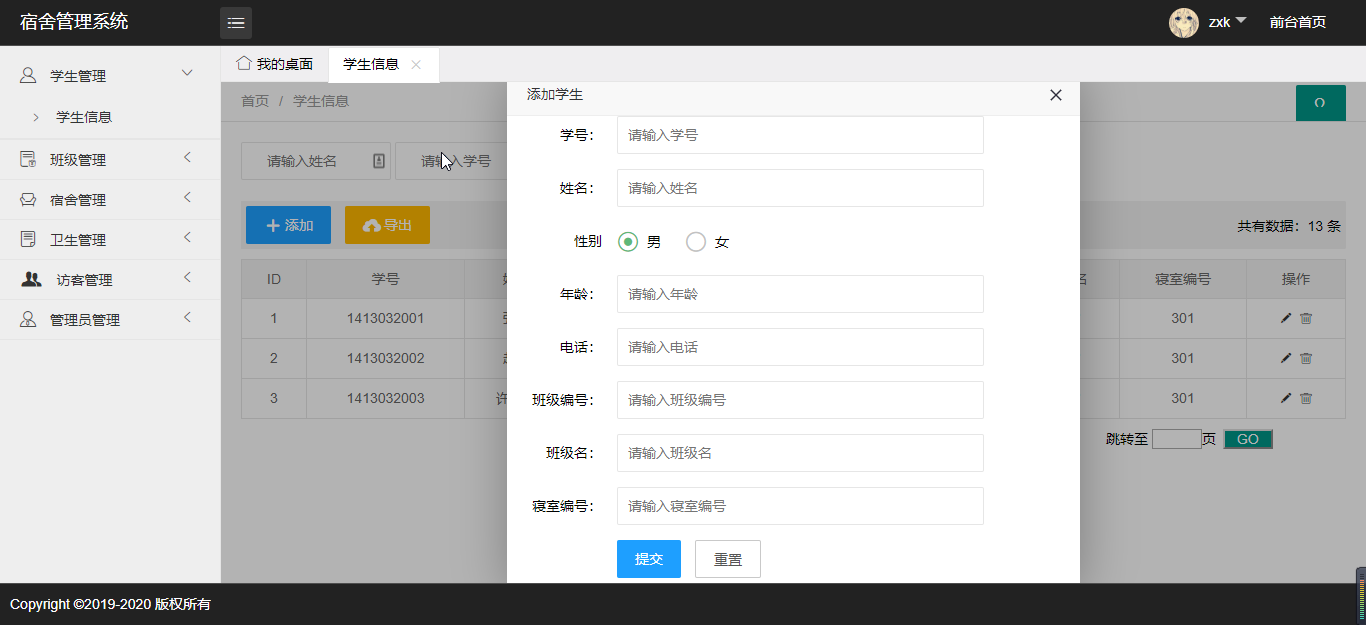Click the teal search icon at top right
Image resolution: width=1366 pixels, height=625 pixels.
1320,102
